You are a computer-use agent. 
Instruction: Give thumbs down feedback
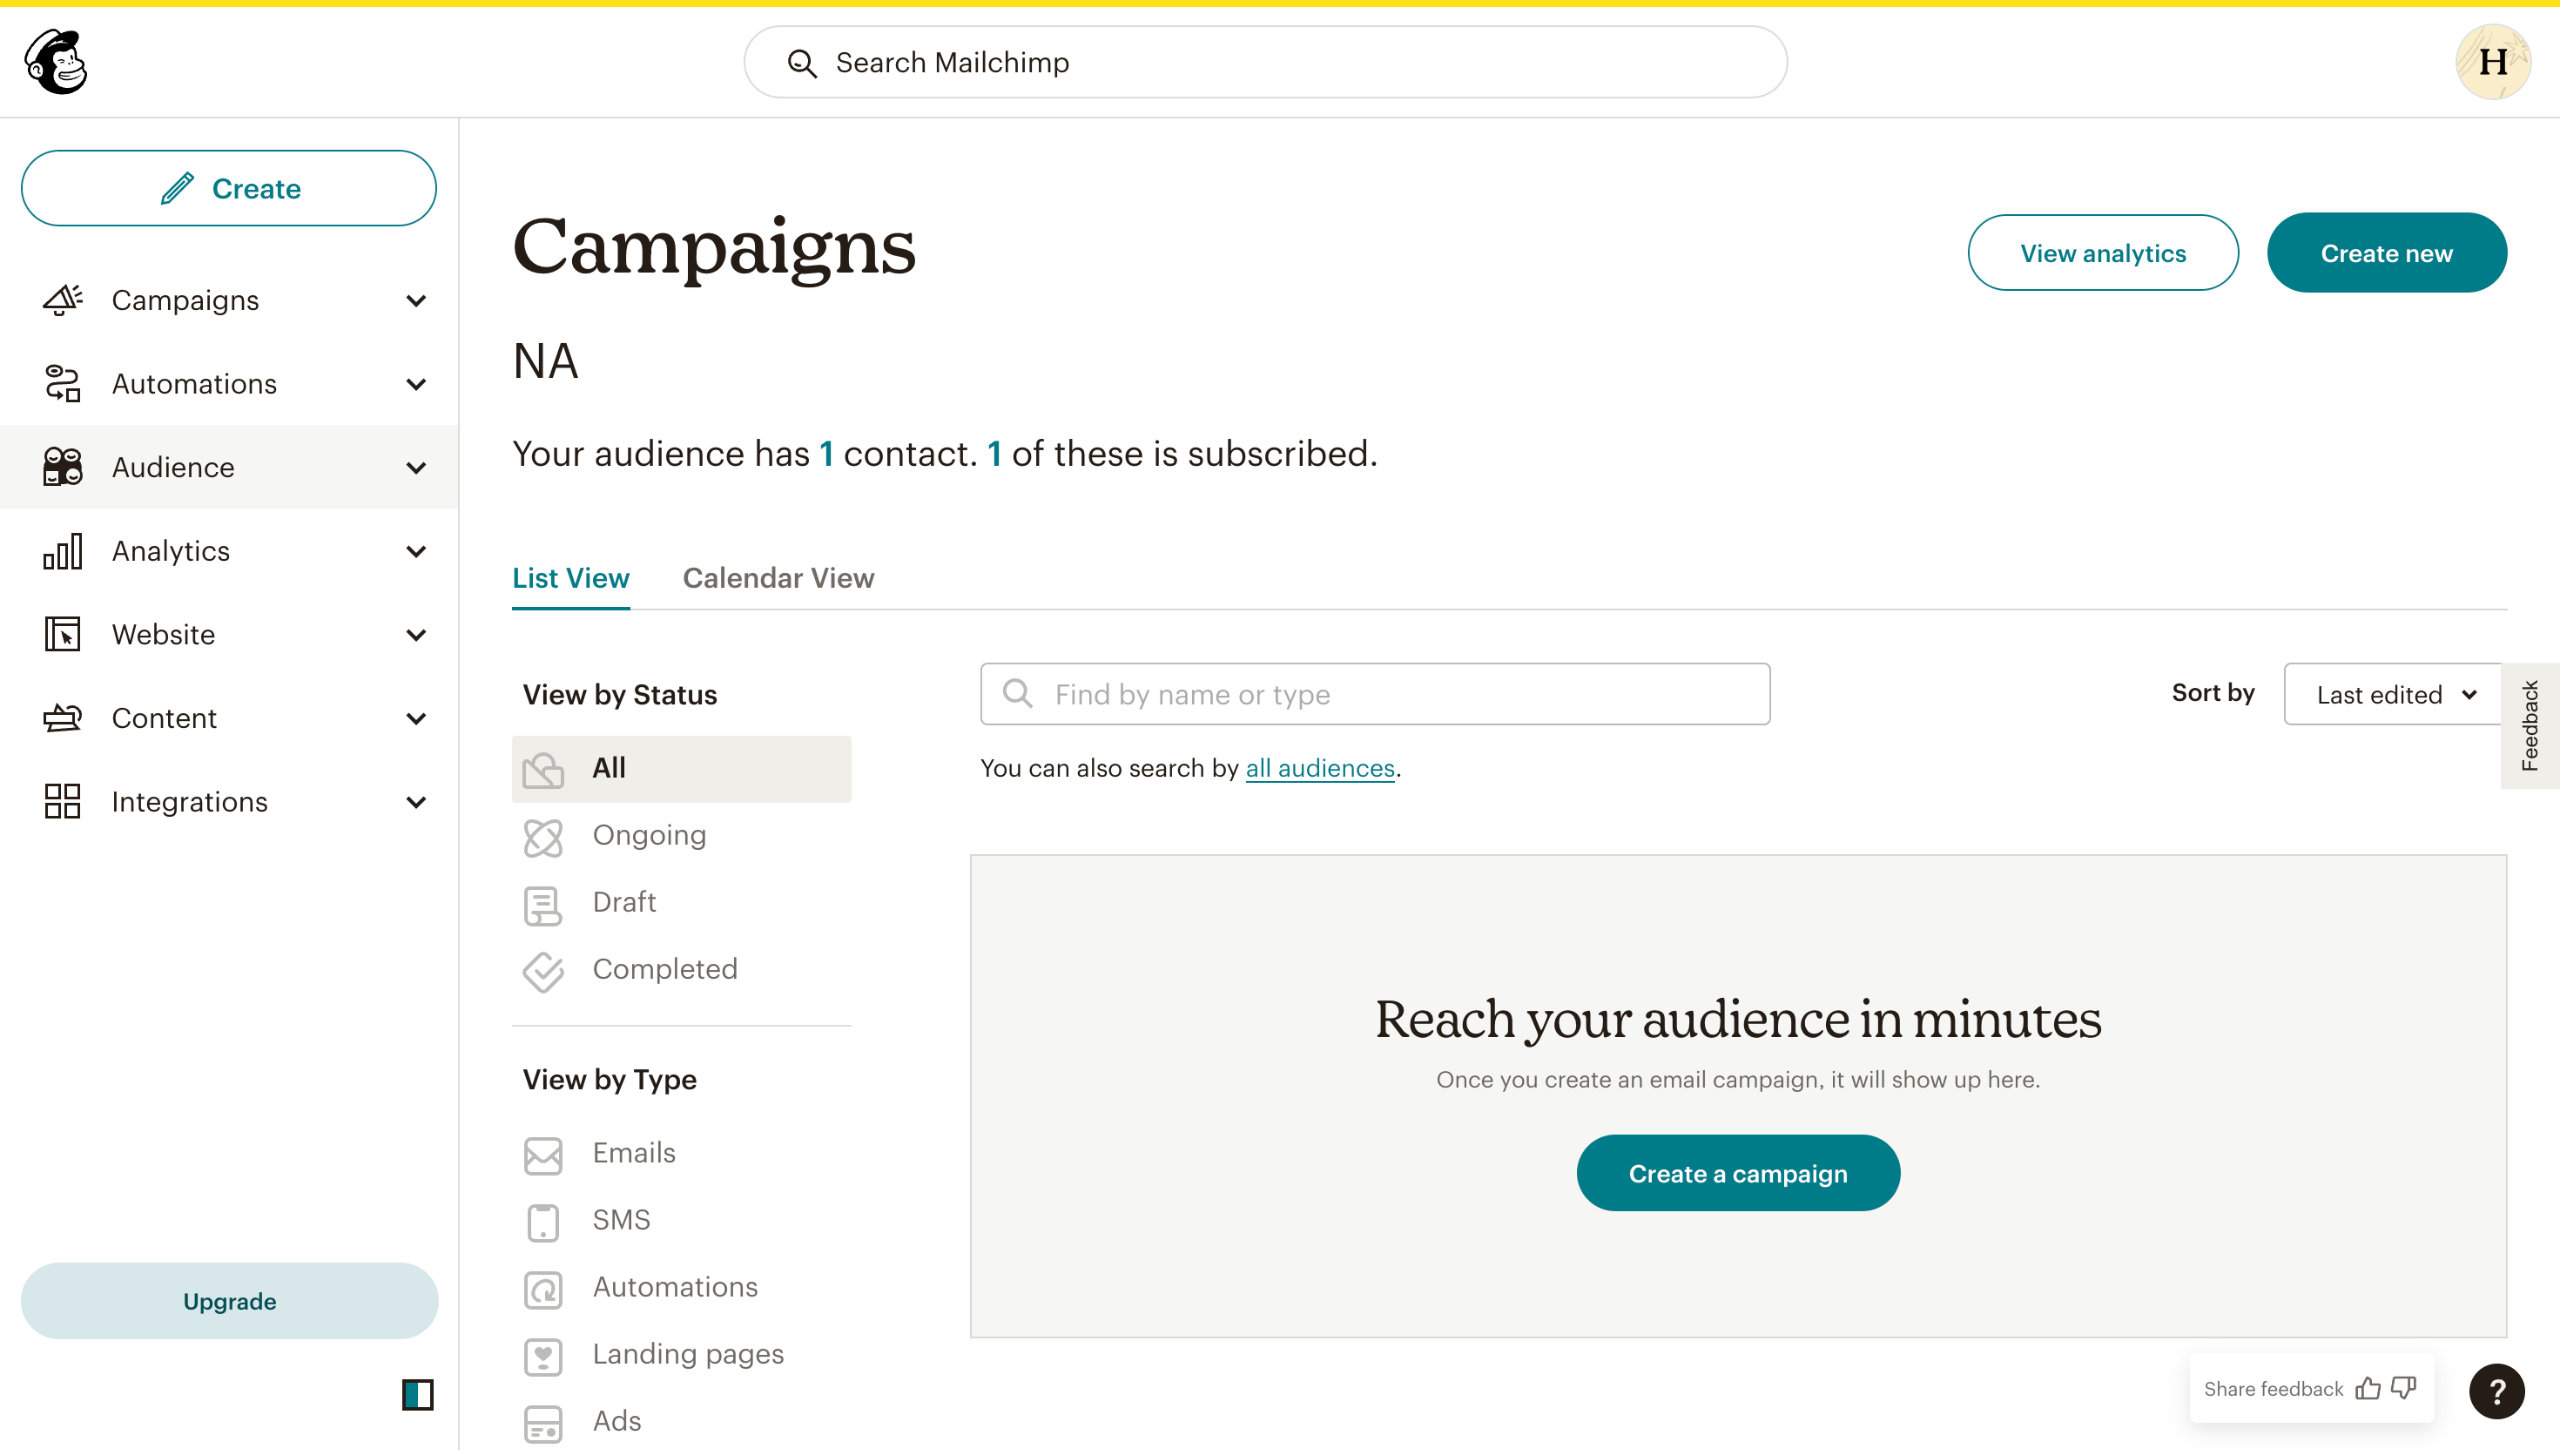tap(2404, 1388)
